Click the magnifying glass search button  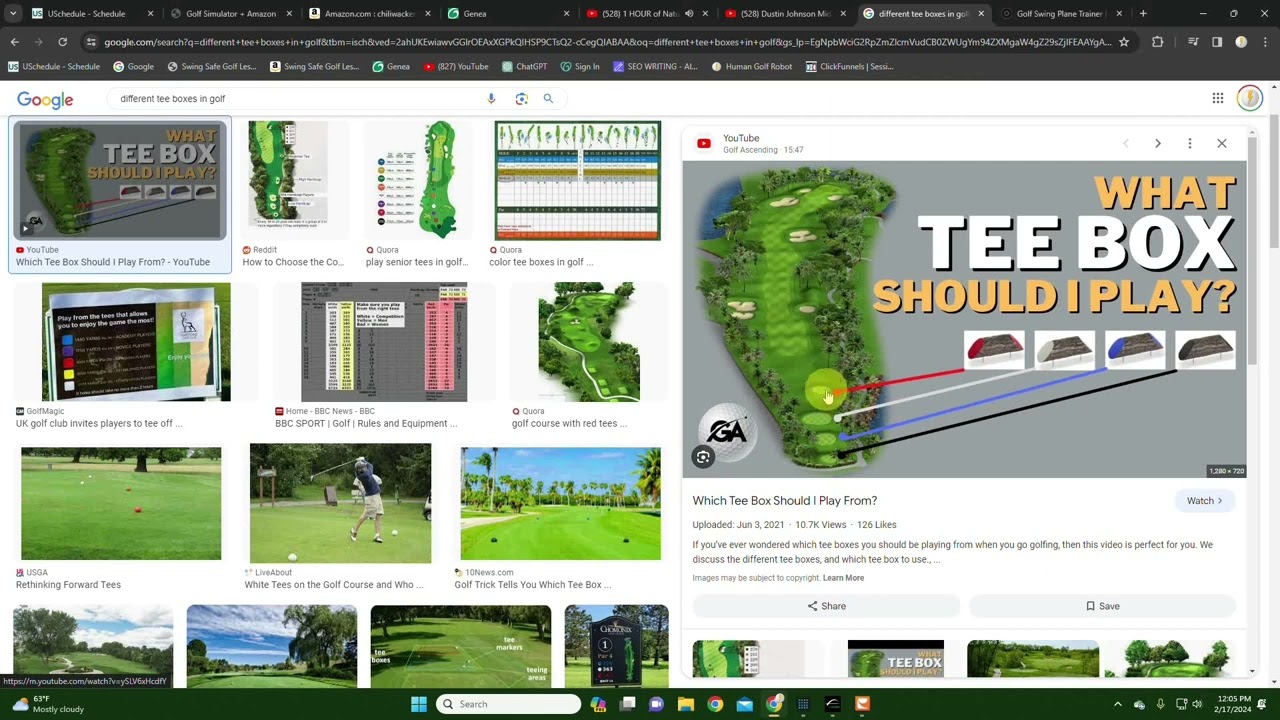[x=548, y=99]
